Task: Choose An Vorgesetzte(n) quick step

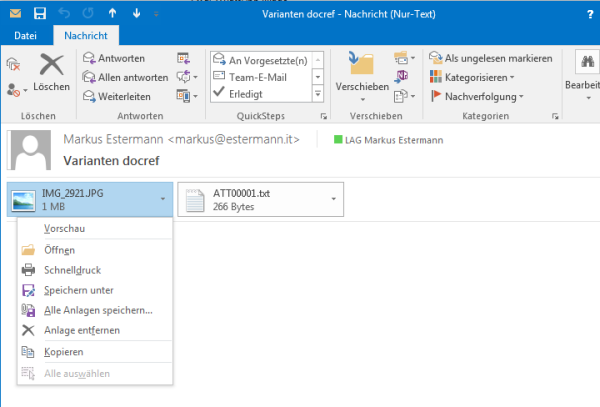Action: pos(261,60)
